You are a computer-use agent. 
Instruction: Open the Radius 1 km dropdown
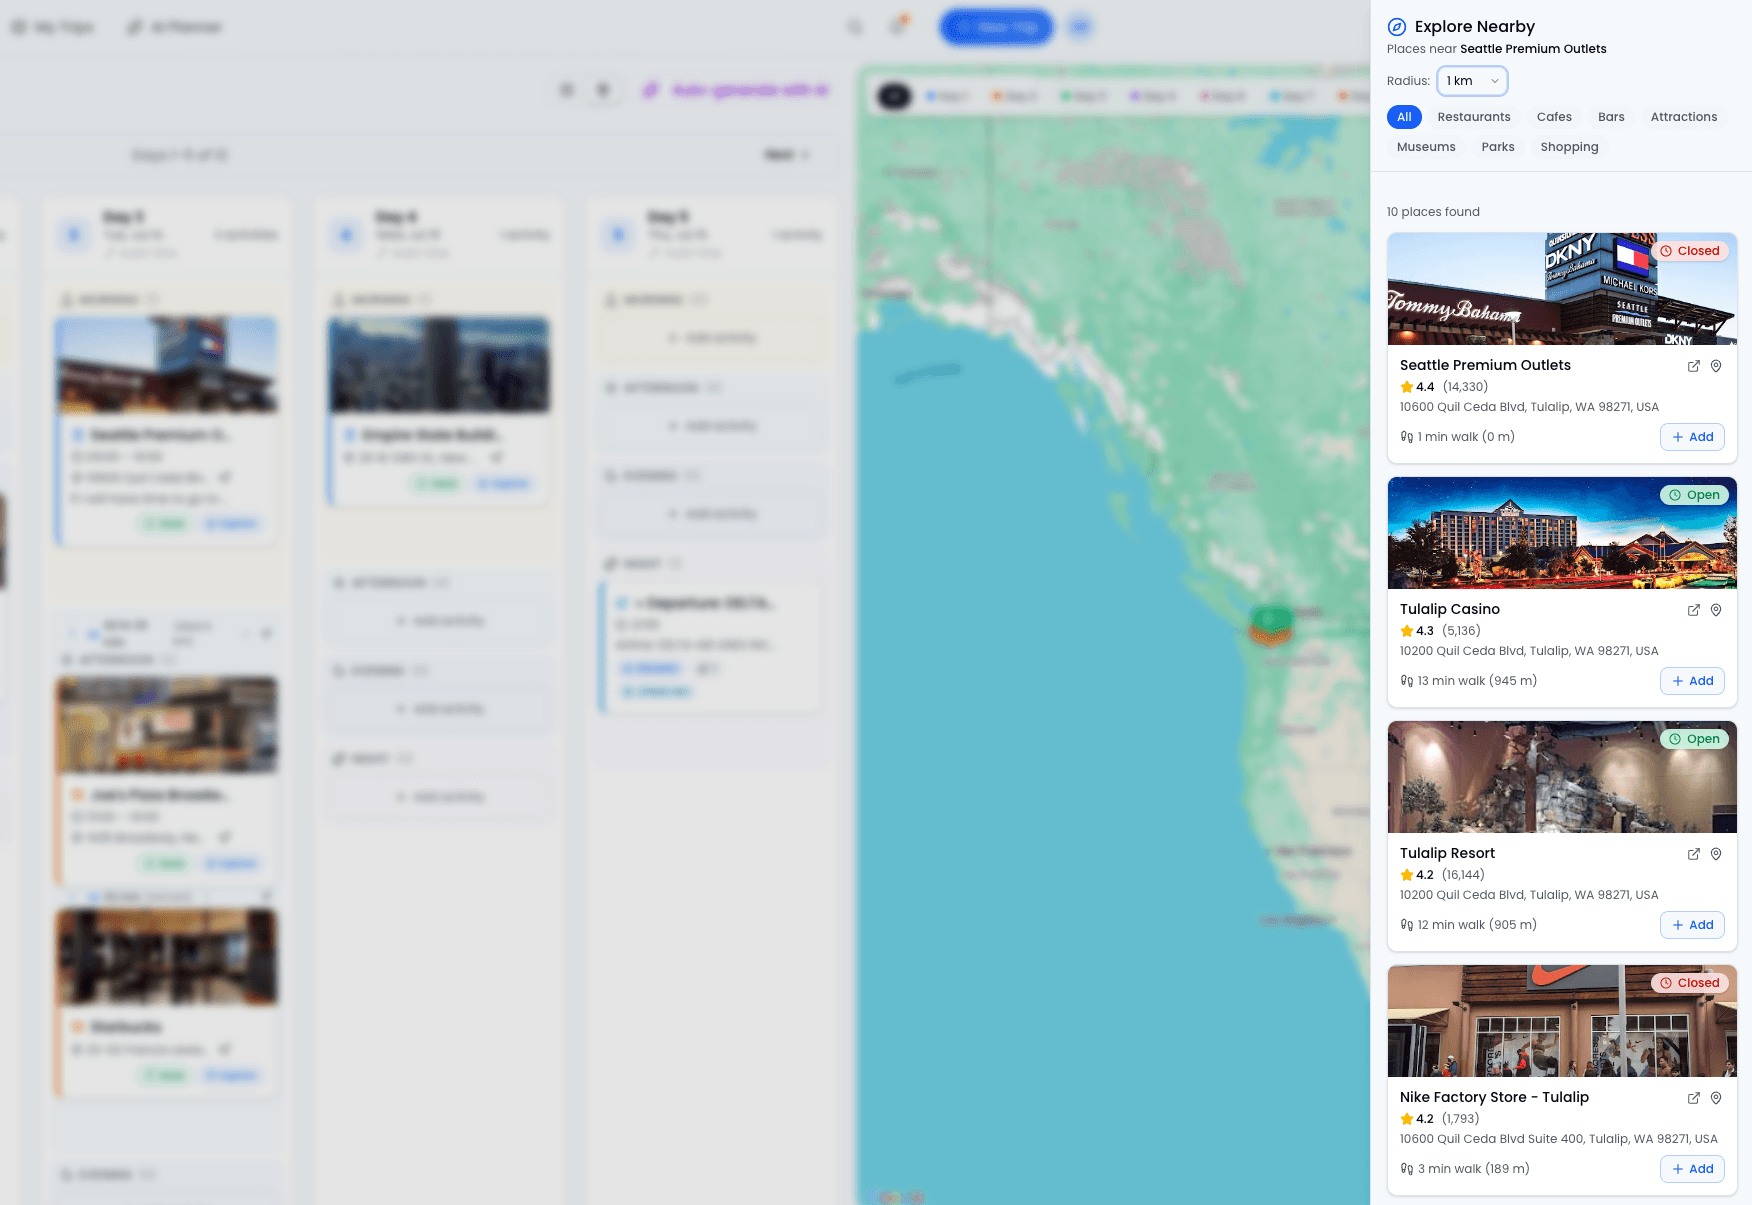pyautogui.click(x=1472, y=81)
